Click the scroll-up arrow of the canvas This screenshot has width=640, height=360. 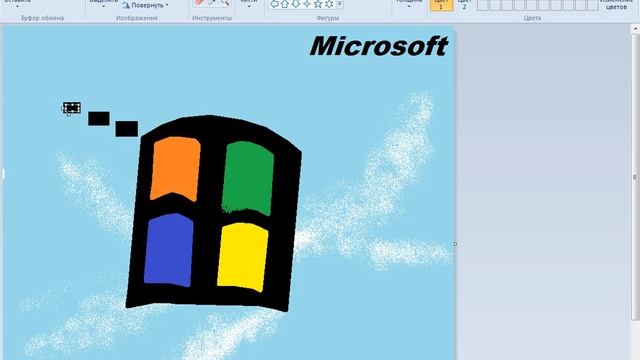pyautogui.click(x=635, y=29)
